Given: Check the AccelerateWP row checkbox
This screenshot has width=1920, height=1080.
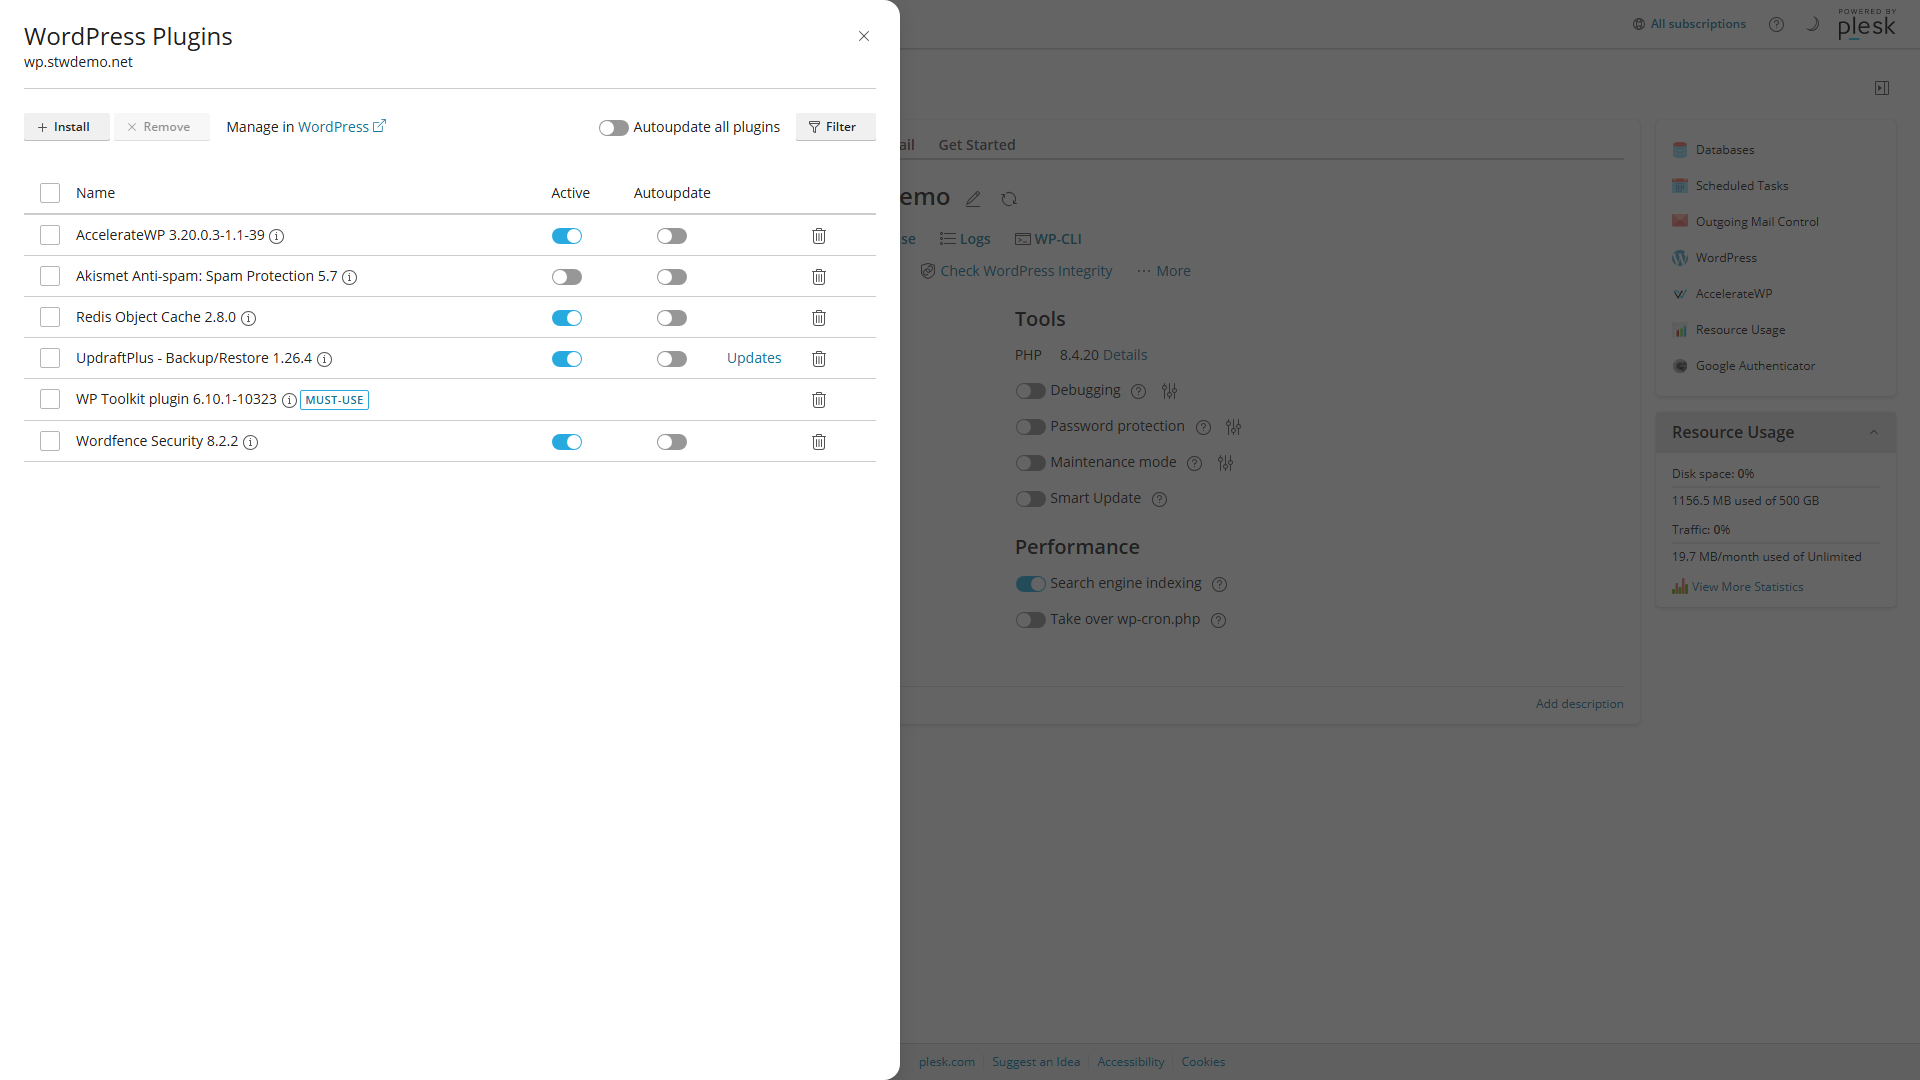Looking at the screenshot, I should coord(50,235).
